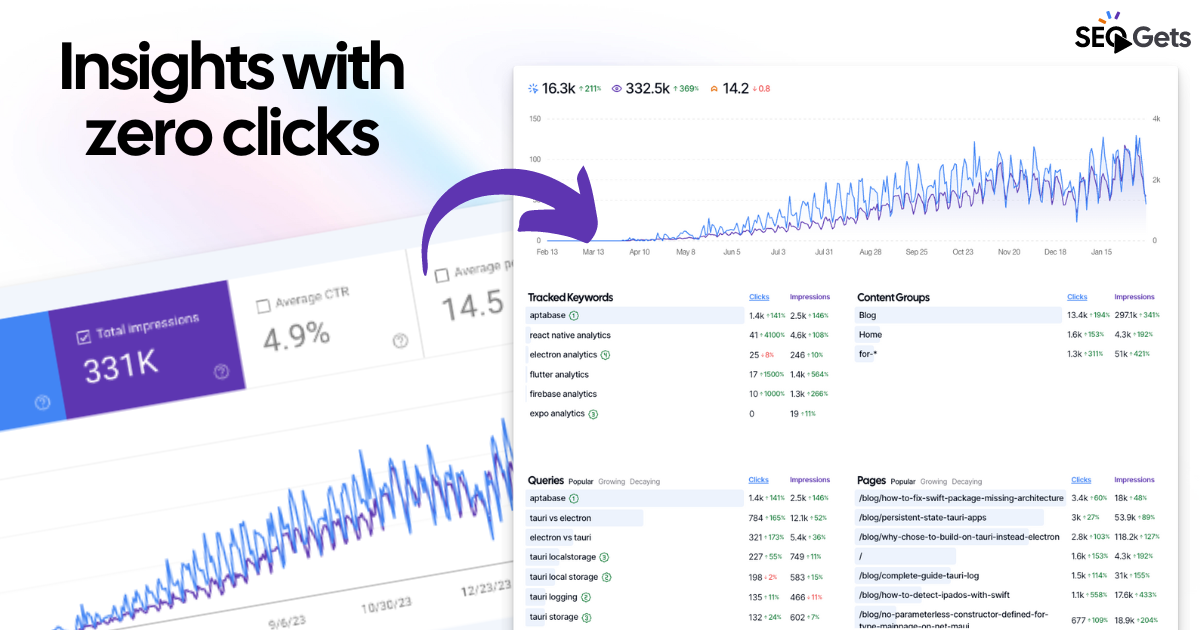Sort Queries by Impressions
The height and width of the screenshot is (630, 1200).
pyautogui.click(x=810, y=480)
